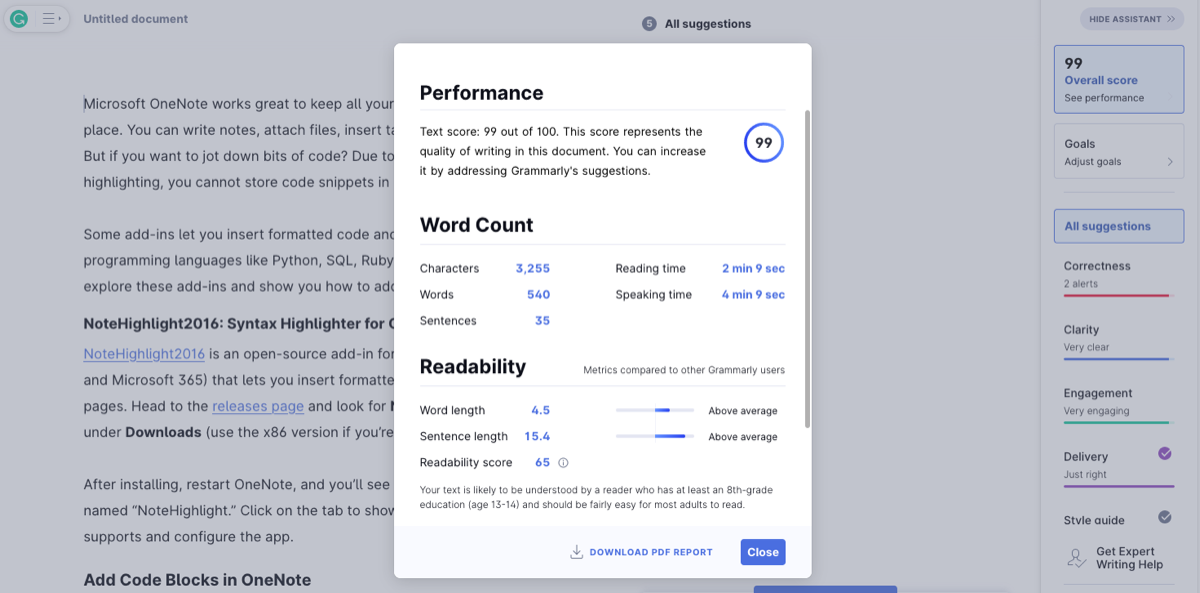Click the Word Count heading
Image resolution: width=1200 pixels, height=593 pixels.
coord(477,225)
